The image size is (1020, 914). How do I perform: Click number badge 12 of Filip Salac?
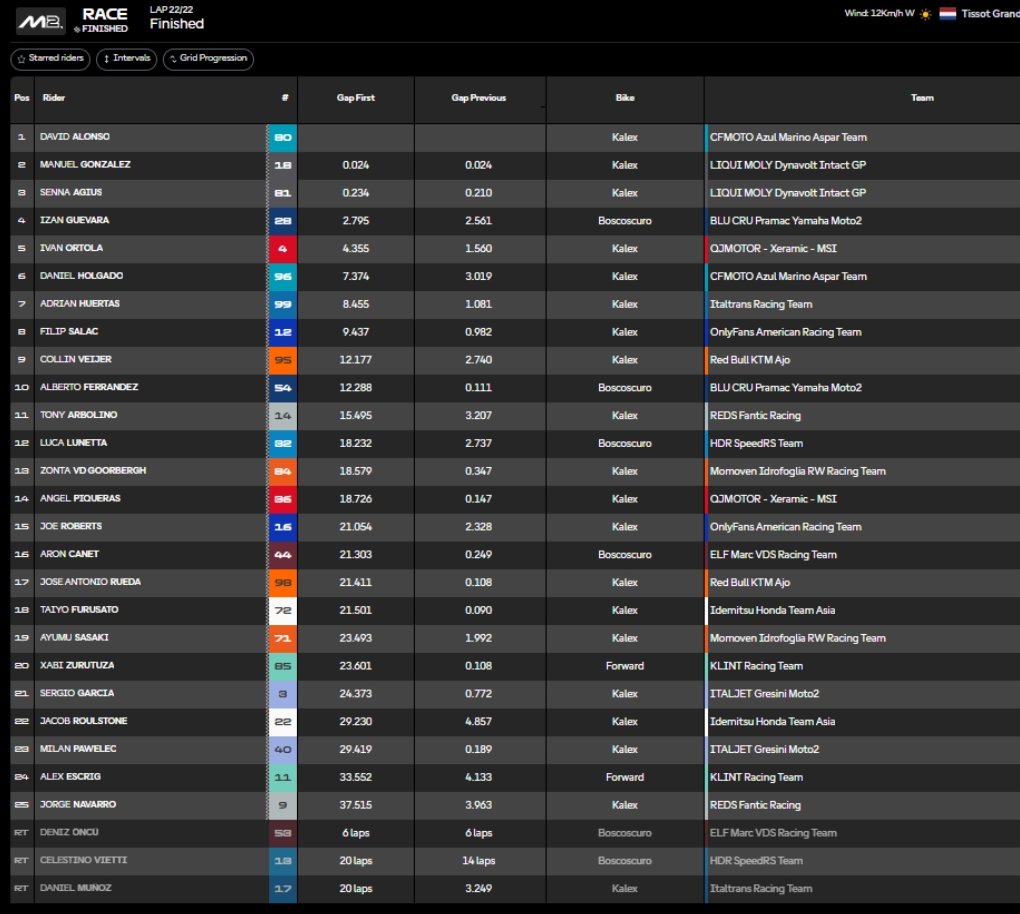[282, 332]
